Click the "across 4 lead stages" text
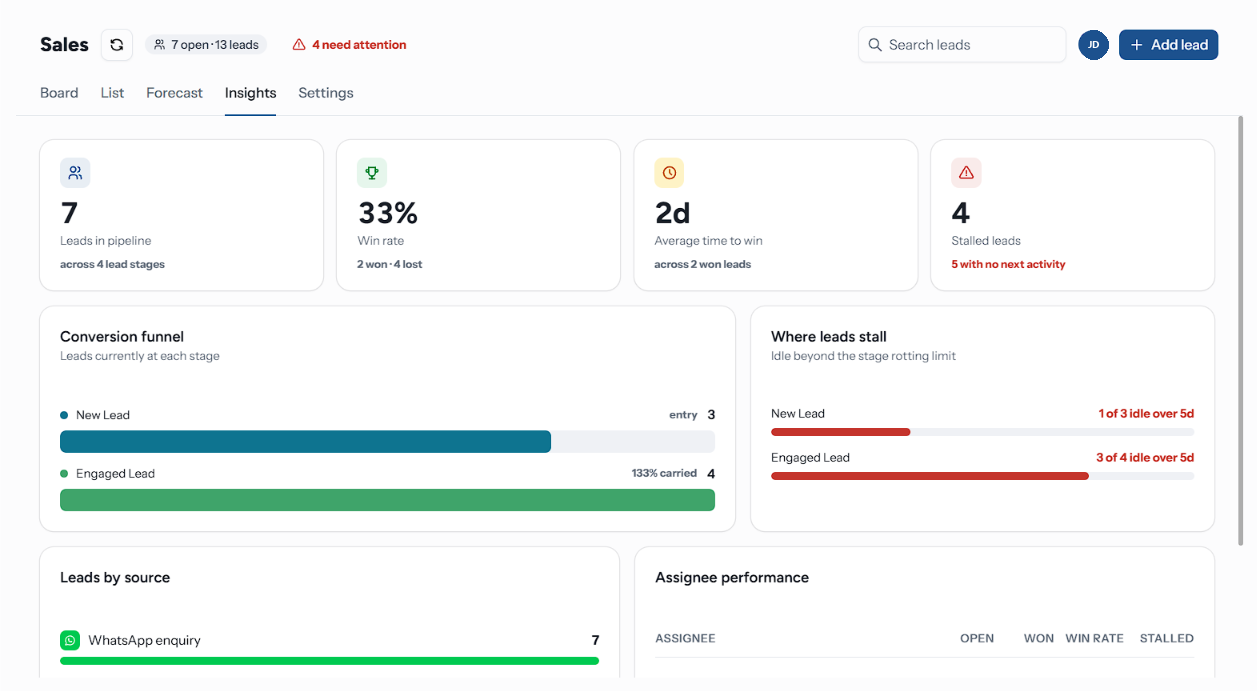The width and height of the screenshot is (1257, 691). [112, 265]
